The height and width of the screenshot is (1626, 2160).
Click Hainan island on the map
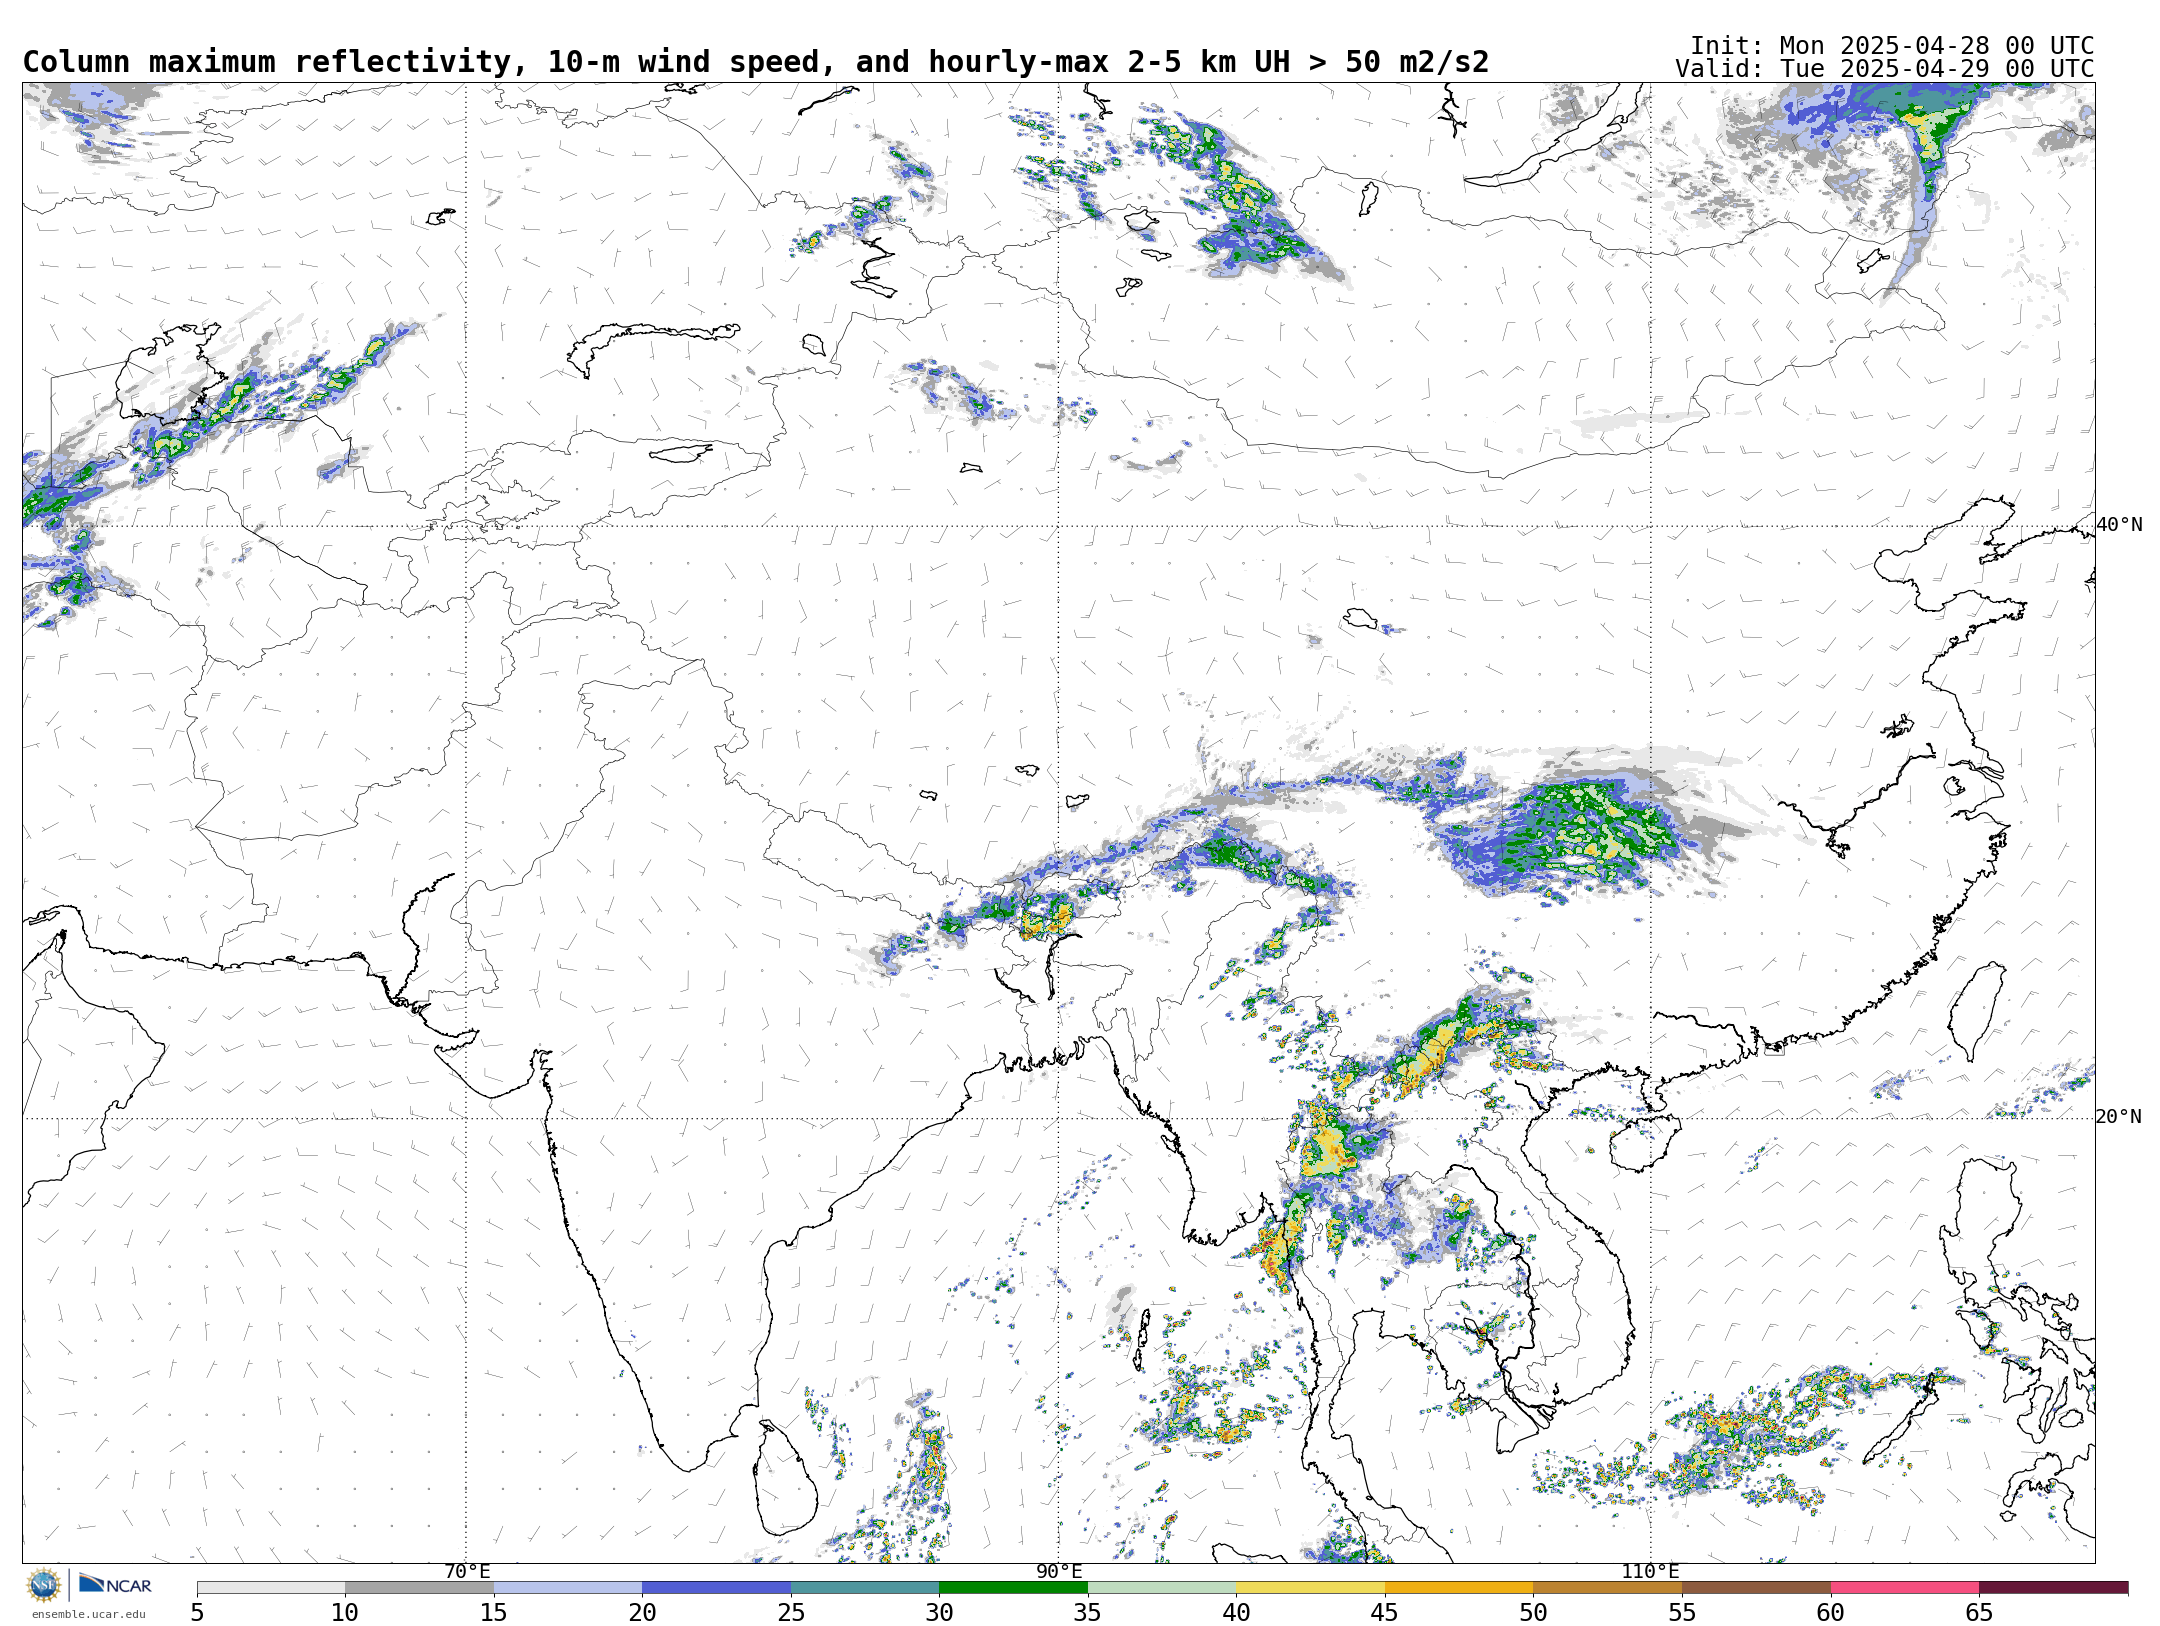[1644, 1144]
